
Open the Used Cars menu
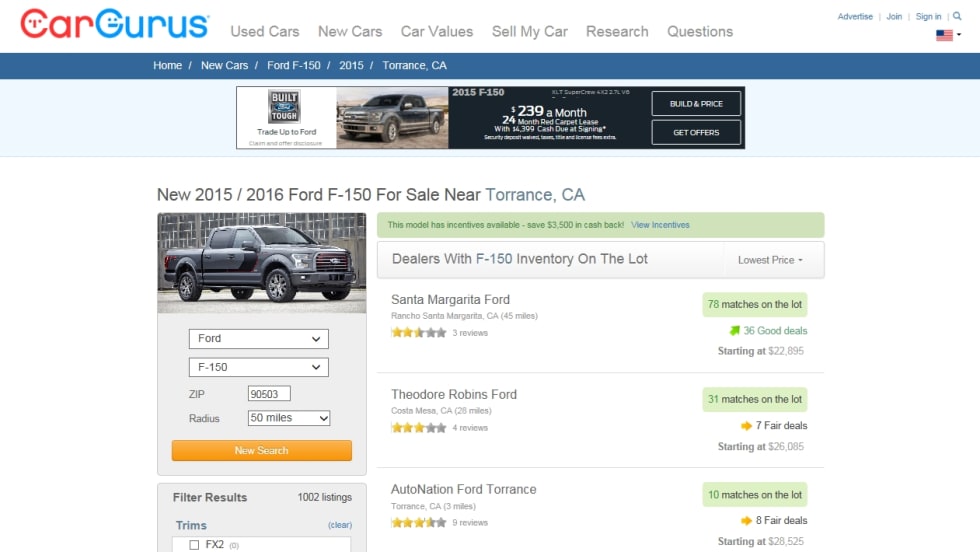click(264, 31)
